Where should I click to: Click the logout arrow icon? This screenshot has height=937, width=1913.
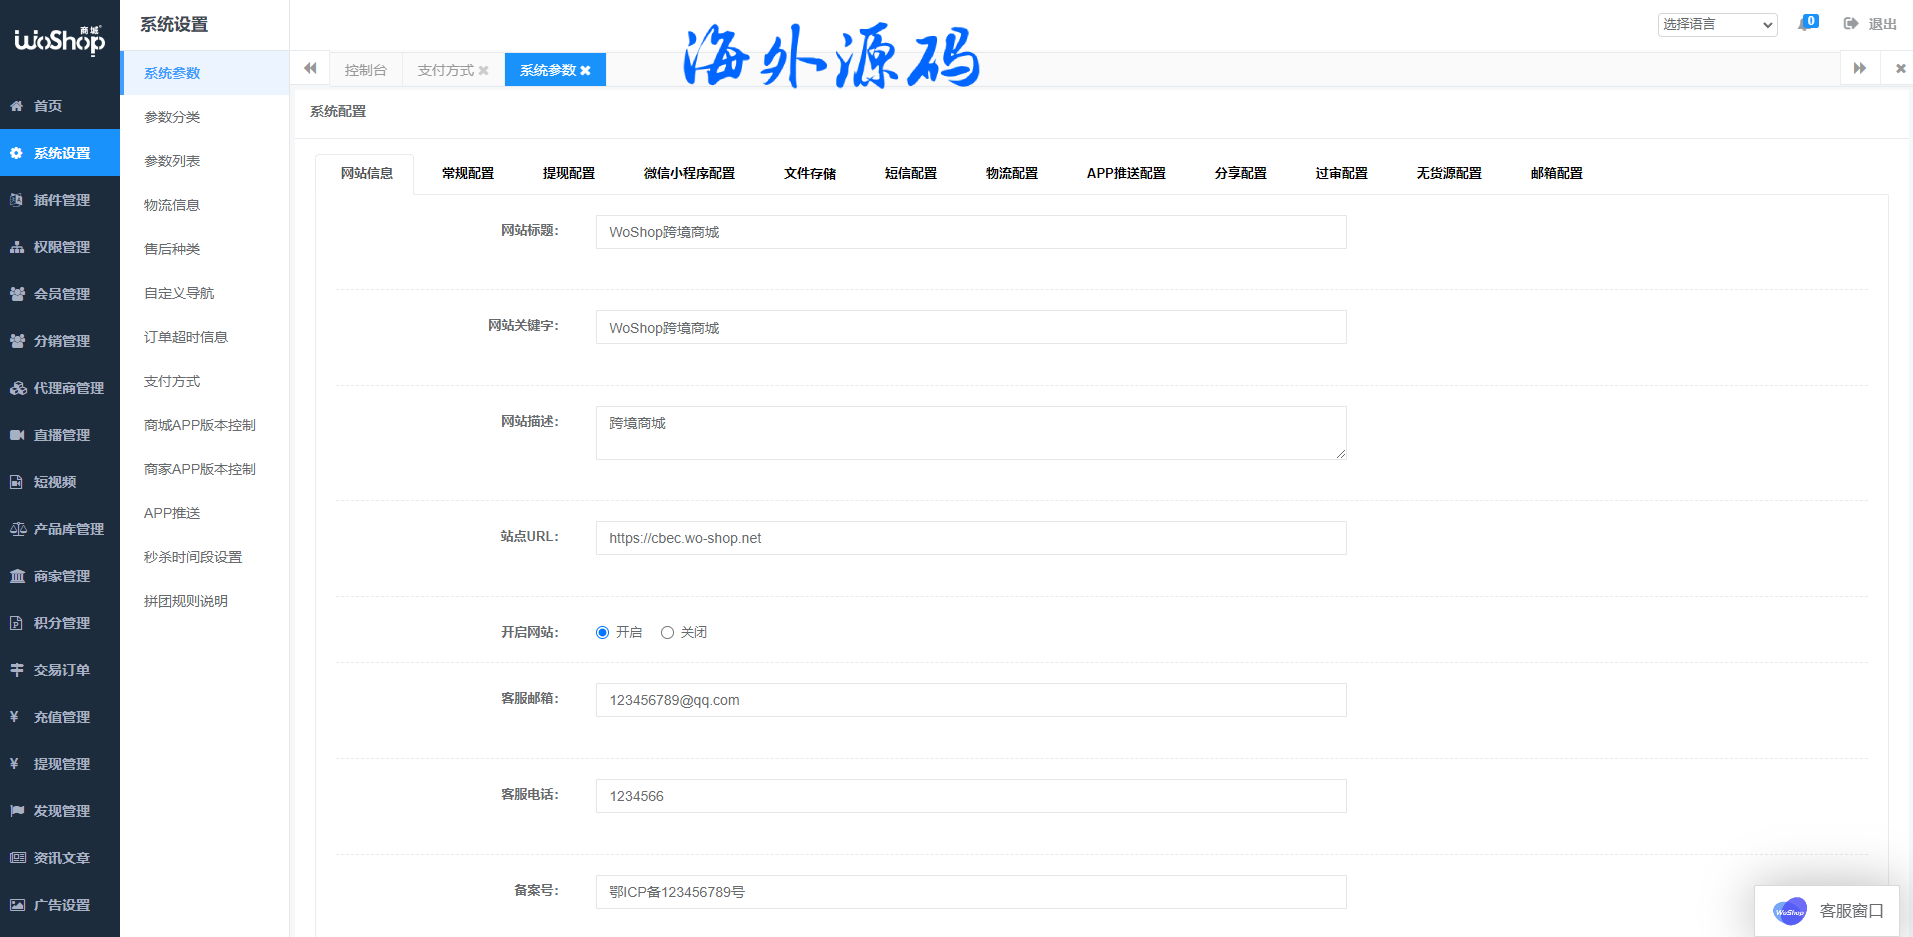1851,24
